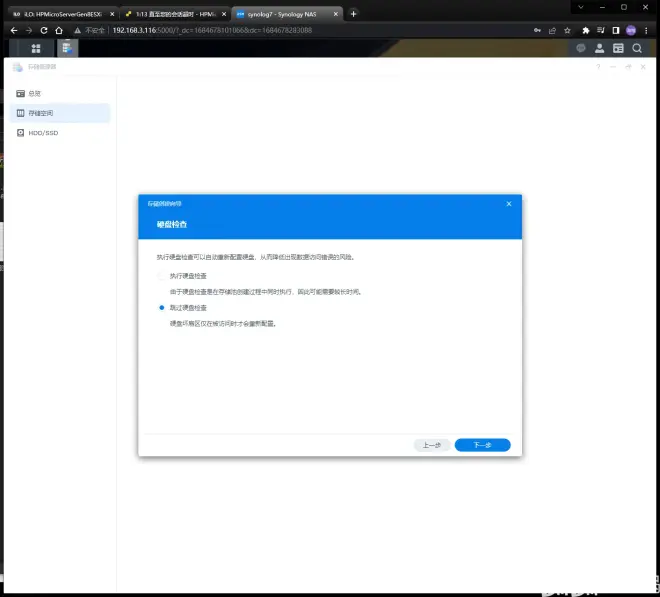Image resolution: width=660 pixels, height=597 pixels.
Task: Click the browser address bar URL
Action: (212, 30)
